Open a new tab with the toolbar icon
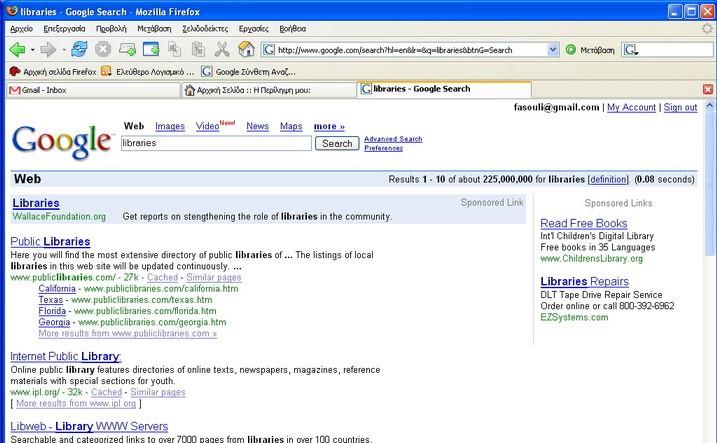Screen dimensions: 717x443 127,49
